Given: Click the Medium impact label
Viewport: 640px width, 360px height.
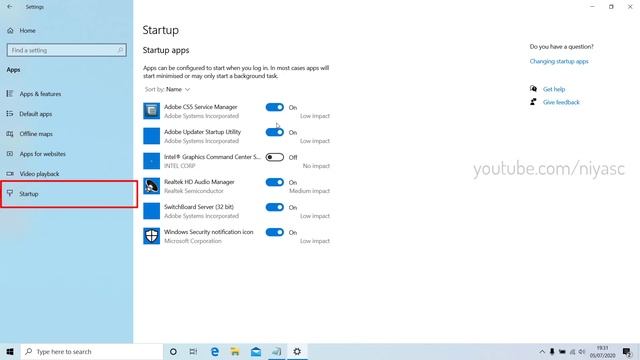Looking at the screenshot, I should pos(309,191).
